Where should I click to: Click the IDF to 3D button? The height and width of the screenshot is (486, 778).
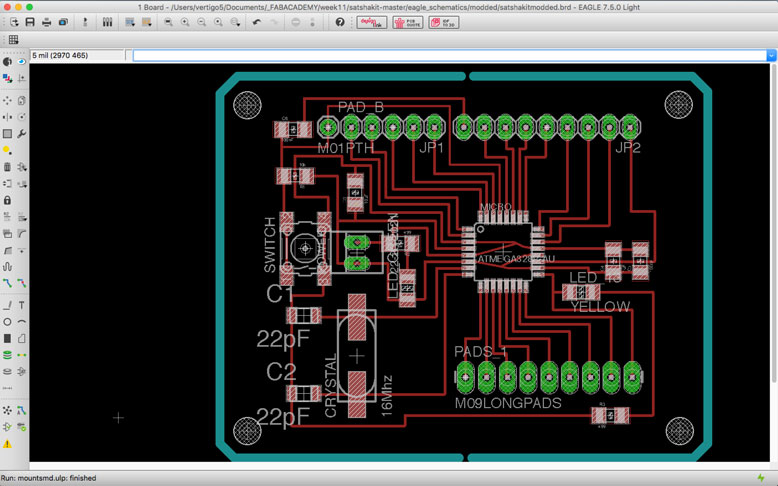(444, 22)
